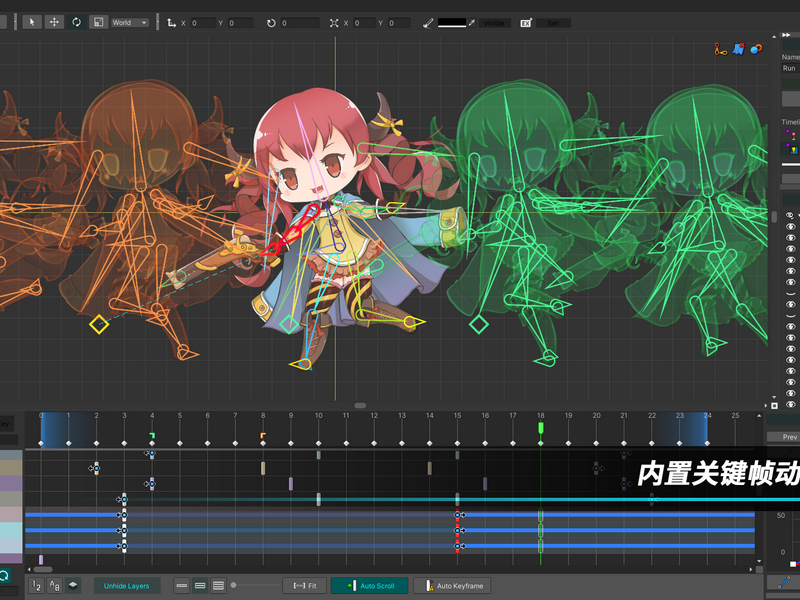The height and width of the screenshot is (600, 800).
Task: Click the Unhide Layers button
Action: click(127, 586)
